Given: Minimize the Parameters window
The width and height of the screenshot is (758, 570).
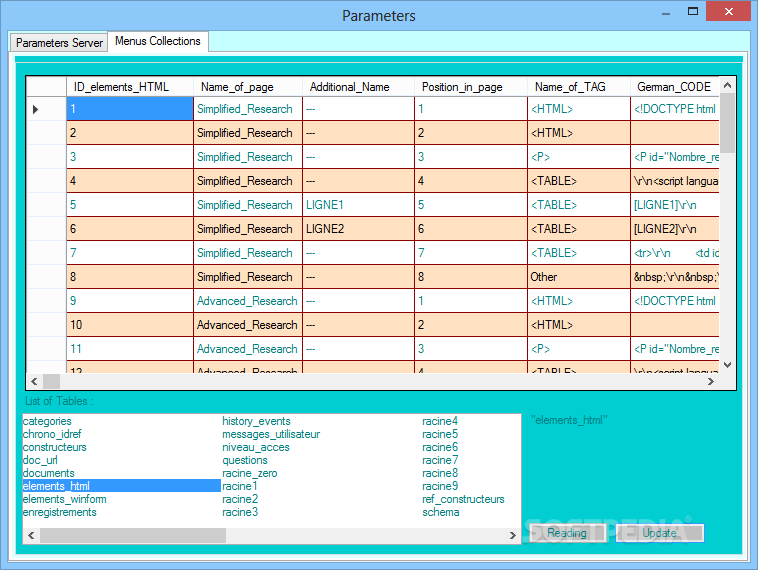Looking at the screenshot, I should tap(666, 13).
